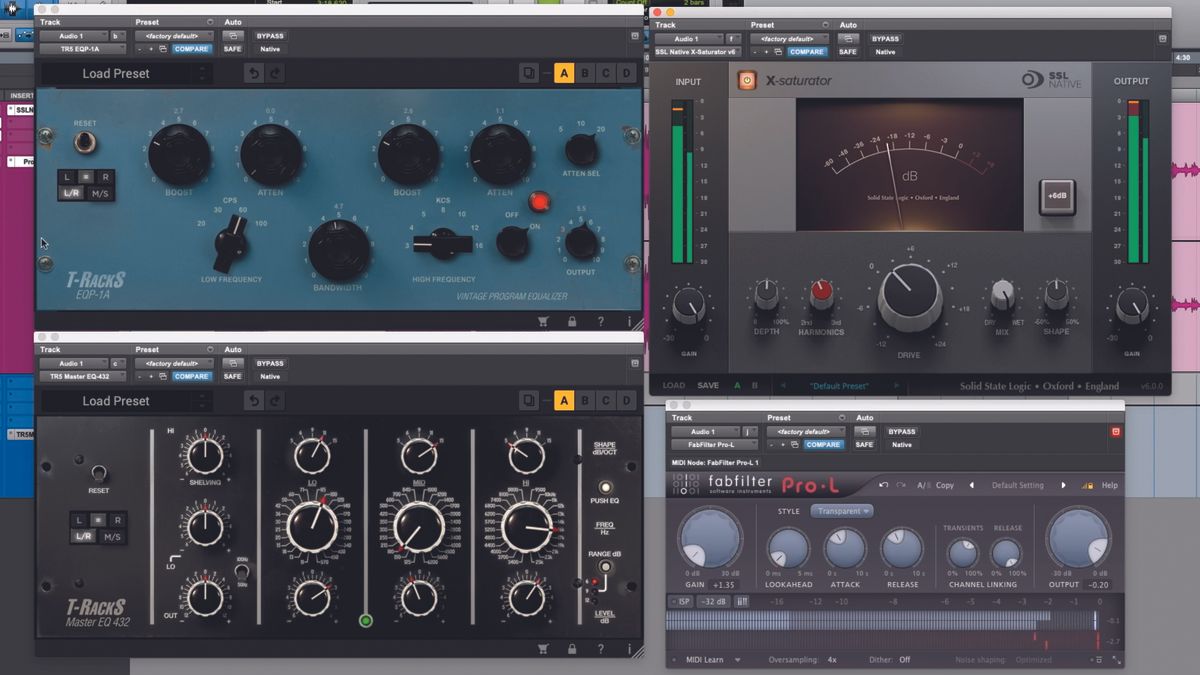Screen dimensions: 1200x675
Task: Click the redo arrow in the Master EQ 432 header
Action: pos(275,401)
